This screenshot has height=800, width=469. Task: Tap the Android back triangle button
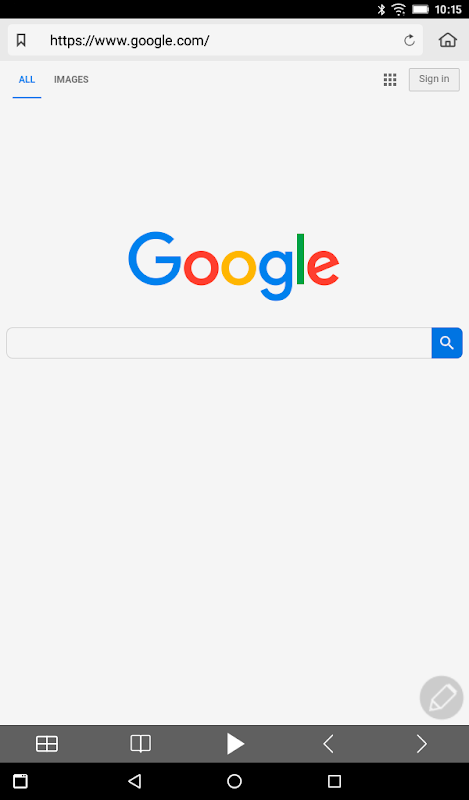pos(135,781)
